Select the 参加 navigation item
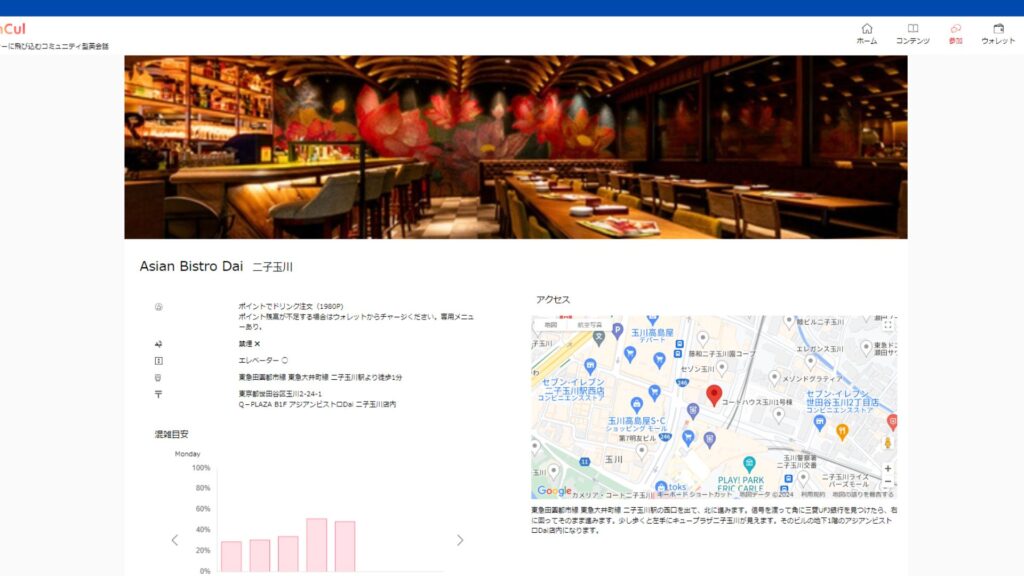The image size is (1024, 576). coord(955,33)
